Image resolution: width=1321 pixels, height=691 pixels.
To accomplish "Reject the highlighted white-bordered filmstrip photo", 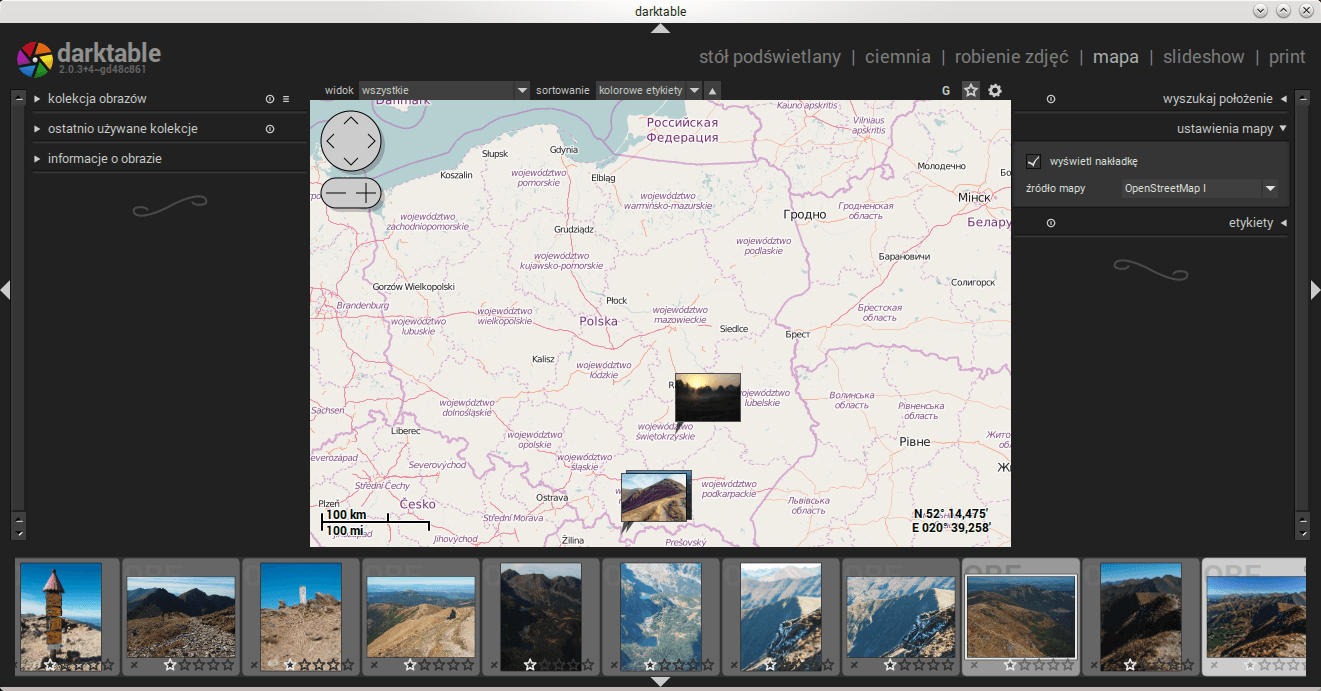I will pos(974,665).
